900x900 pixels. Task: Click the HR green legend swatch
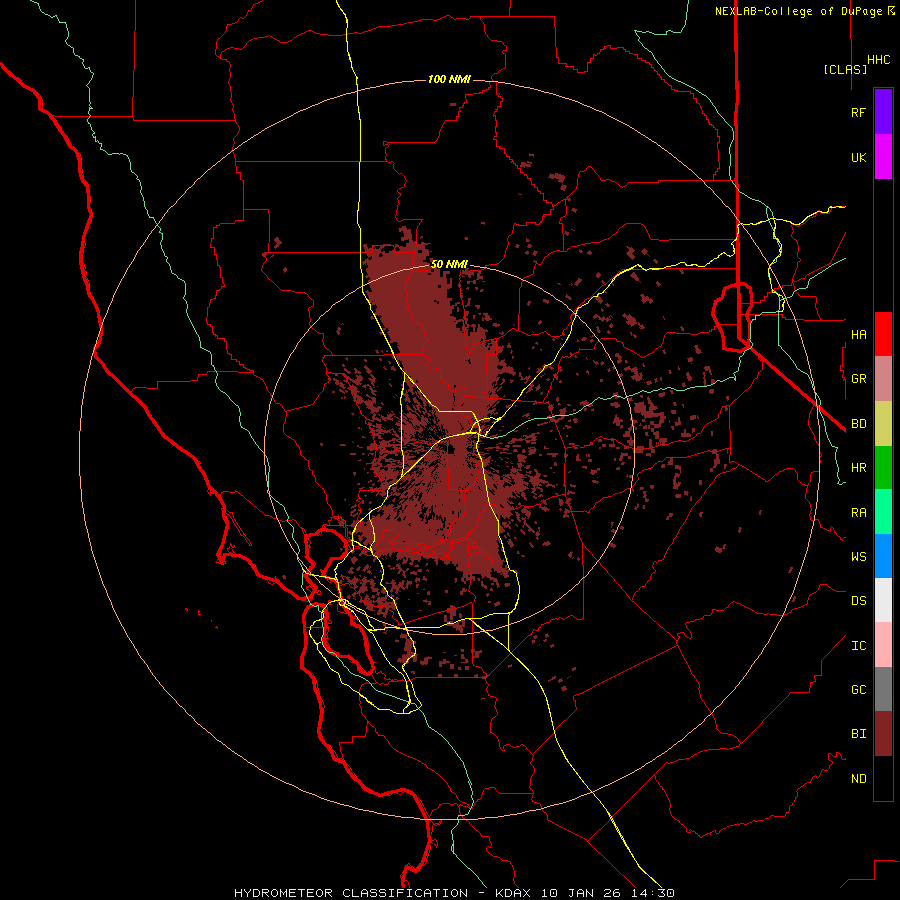883,468
